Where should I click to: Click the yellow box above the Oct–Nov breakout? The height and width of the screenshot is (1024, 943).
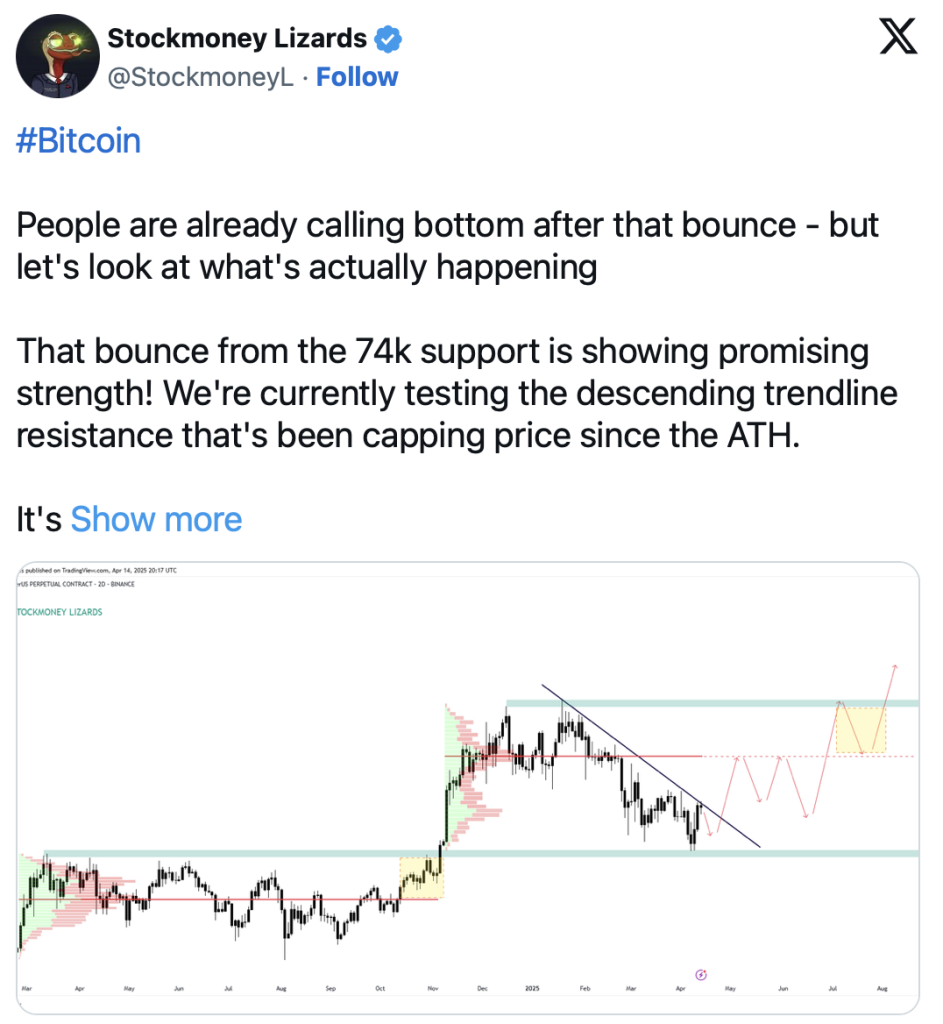click(421, 878)
